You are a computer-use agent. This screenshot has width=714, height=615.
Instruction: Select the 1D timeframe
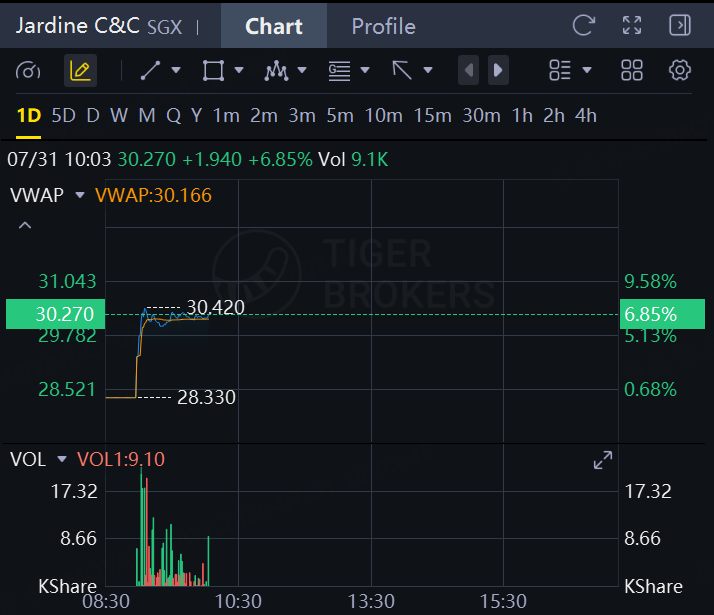click(x=29, y=116)
